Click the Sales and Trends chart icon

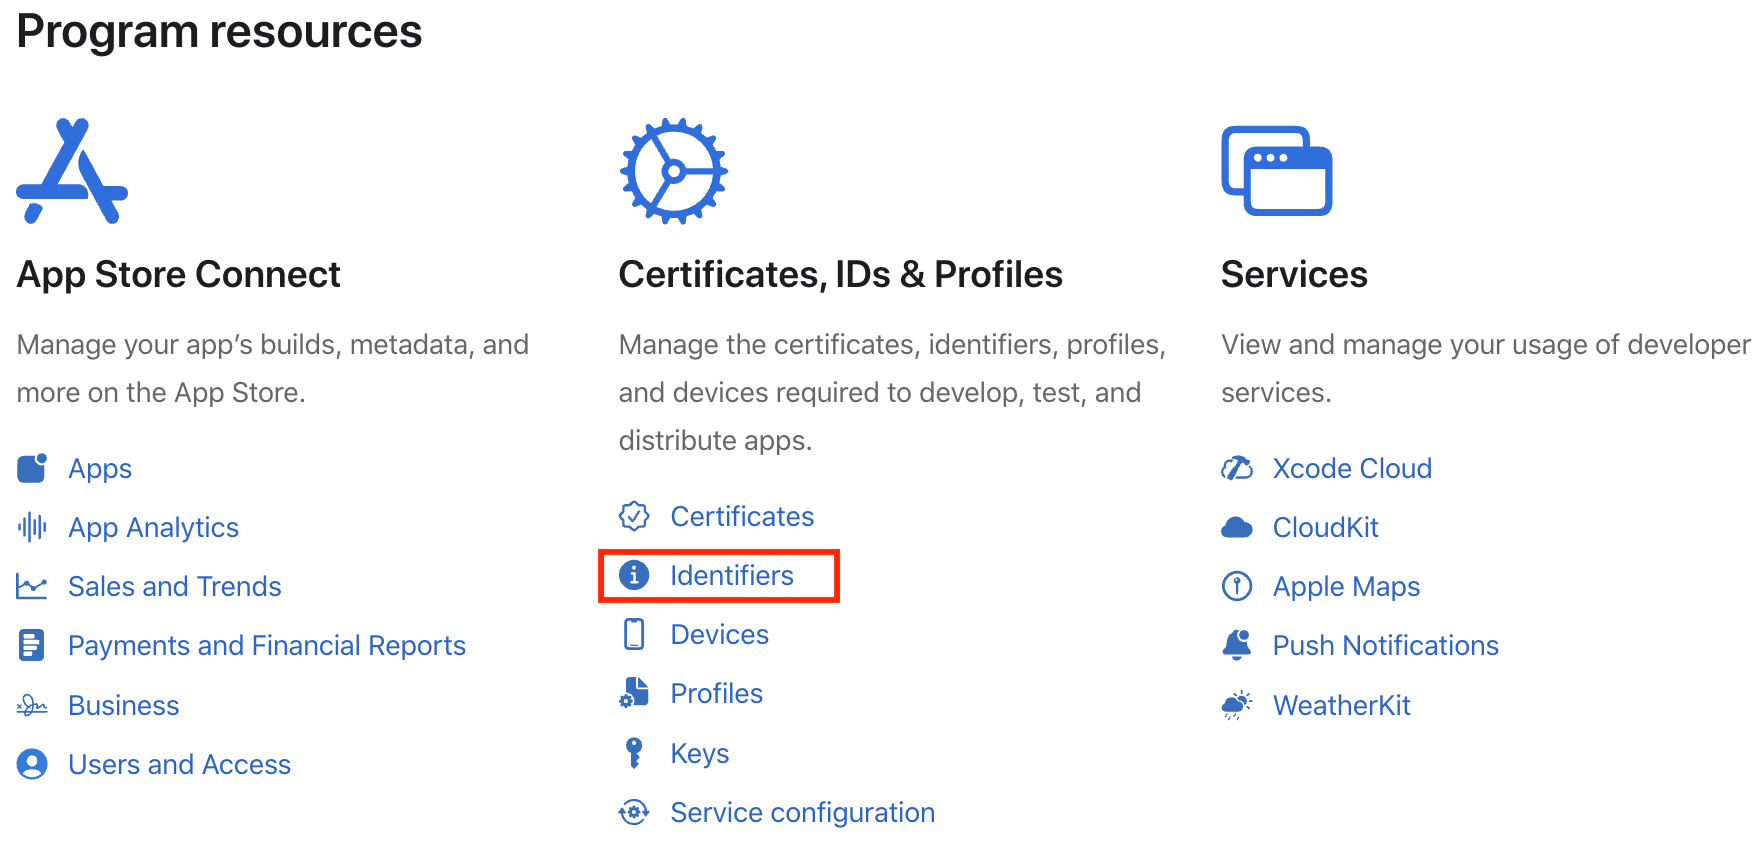[32, 586]
